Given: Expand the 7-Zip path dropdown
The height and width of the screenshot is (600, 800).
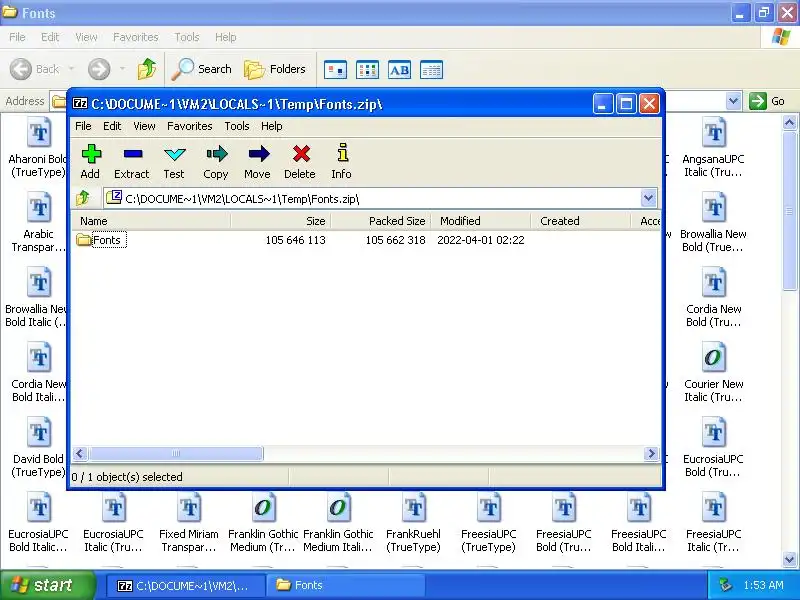Looking at the screenshot, I should pos(648,198).
